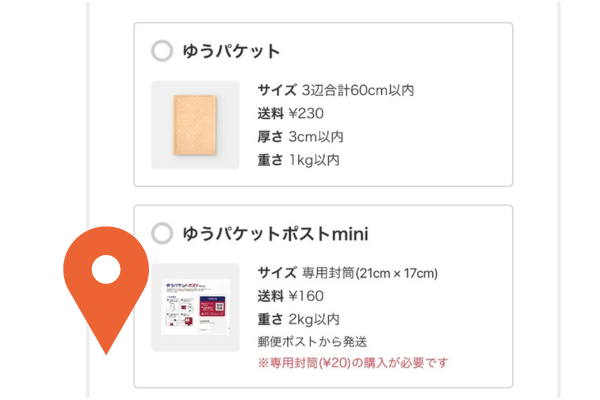Click the blue ゆうパケットポスト logo on envelope
This screenshot has width=600, height=400.
point(186,286)
